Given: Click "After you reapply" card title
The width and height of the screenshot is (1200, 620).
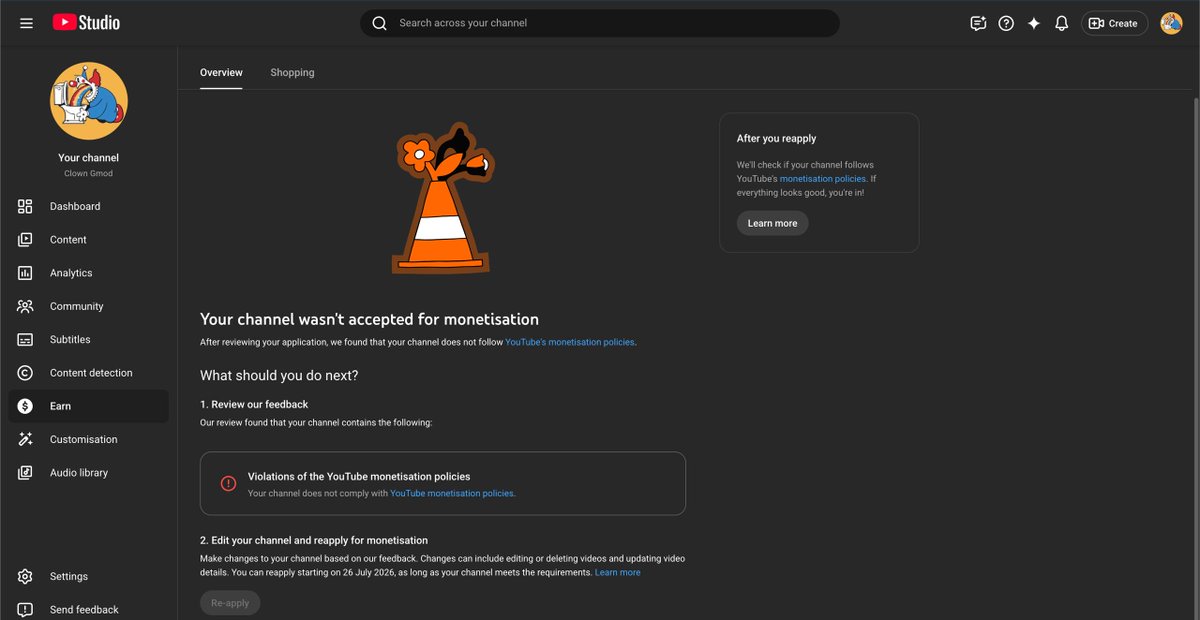Looking at the screenshot, I should coord(777,139).
